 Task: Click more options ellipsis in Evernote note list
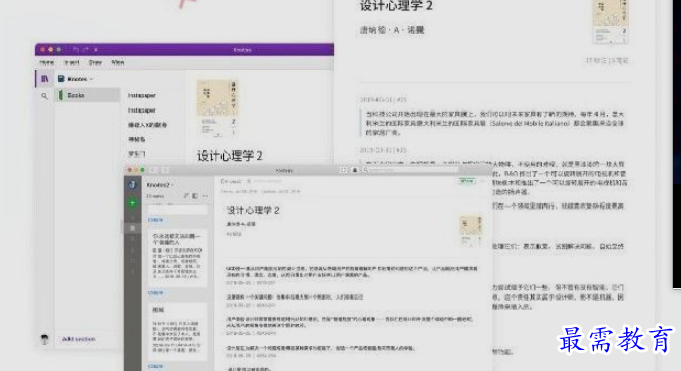205,196
